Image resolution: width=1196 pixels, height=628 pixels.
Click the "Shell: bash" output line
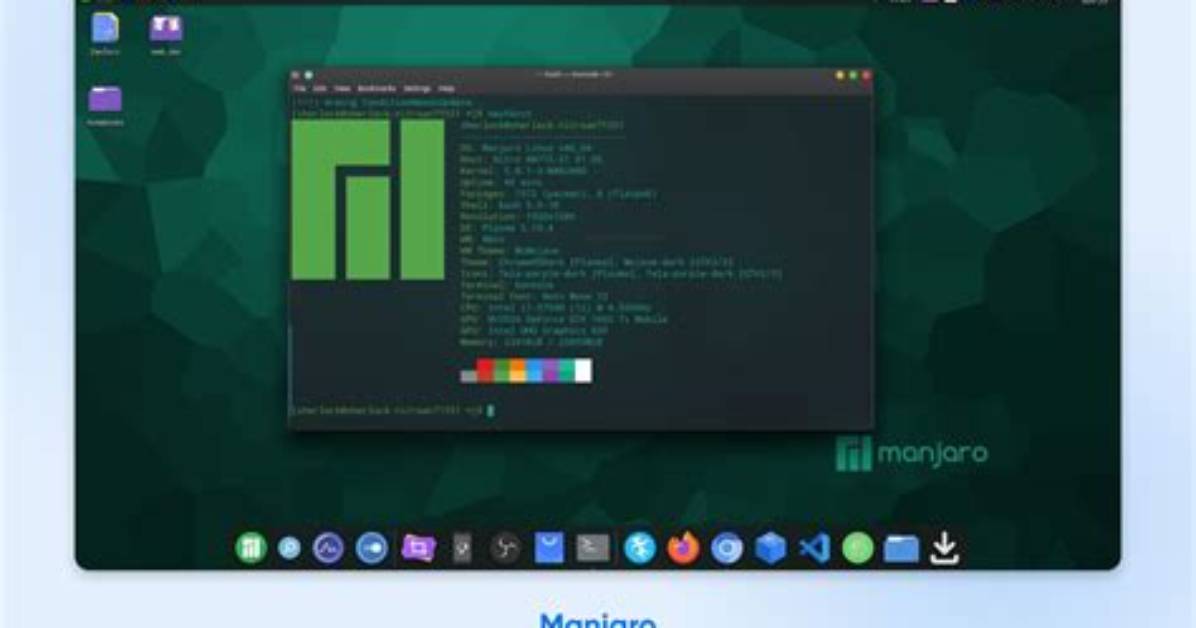510,205
